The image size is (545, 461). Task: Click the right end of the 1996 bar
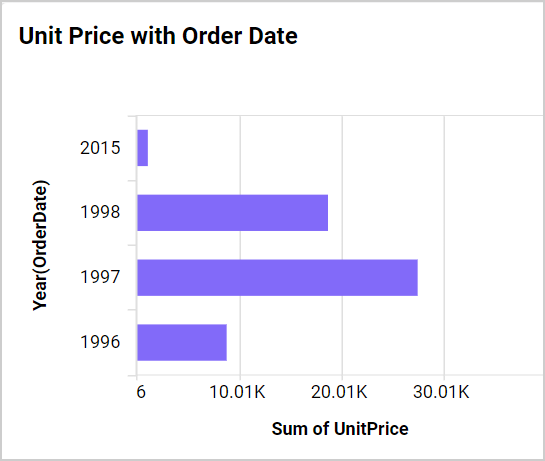[224, 342]
